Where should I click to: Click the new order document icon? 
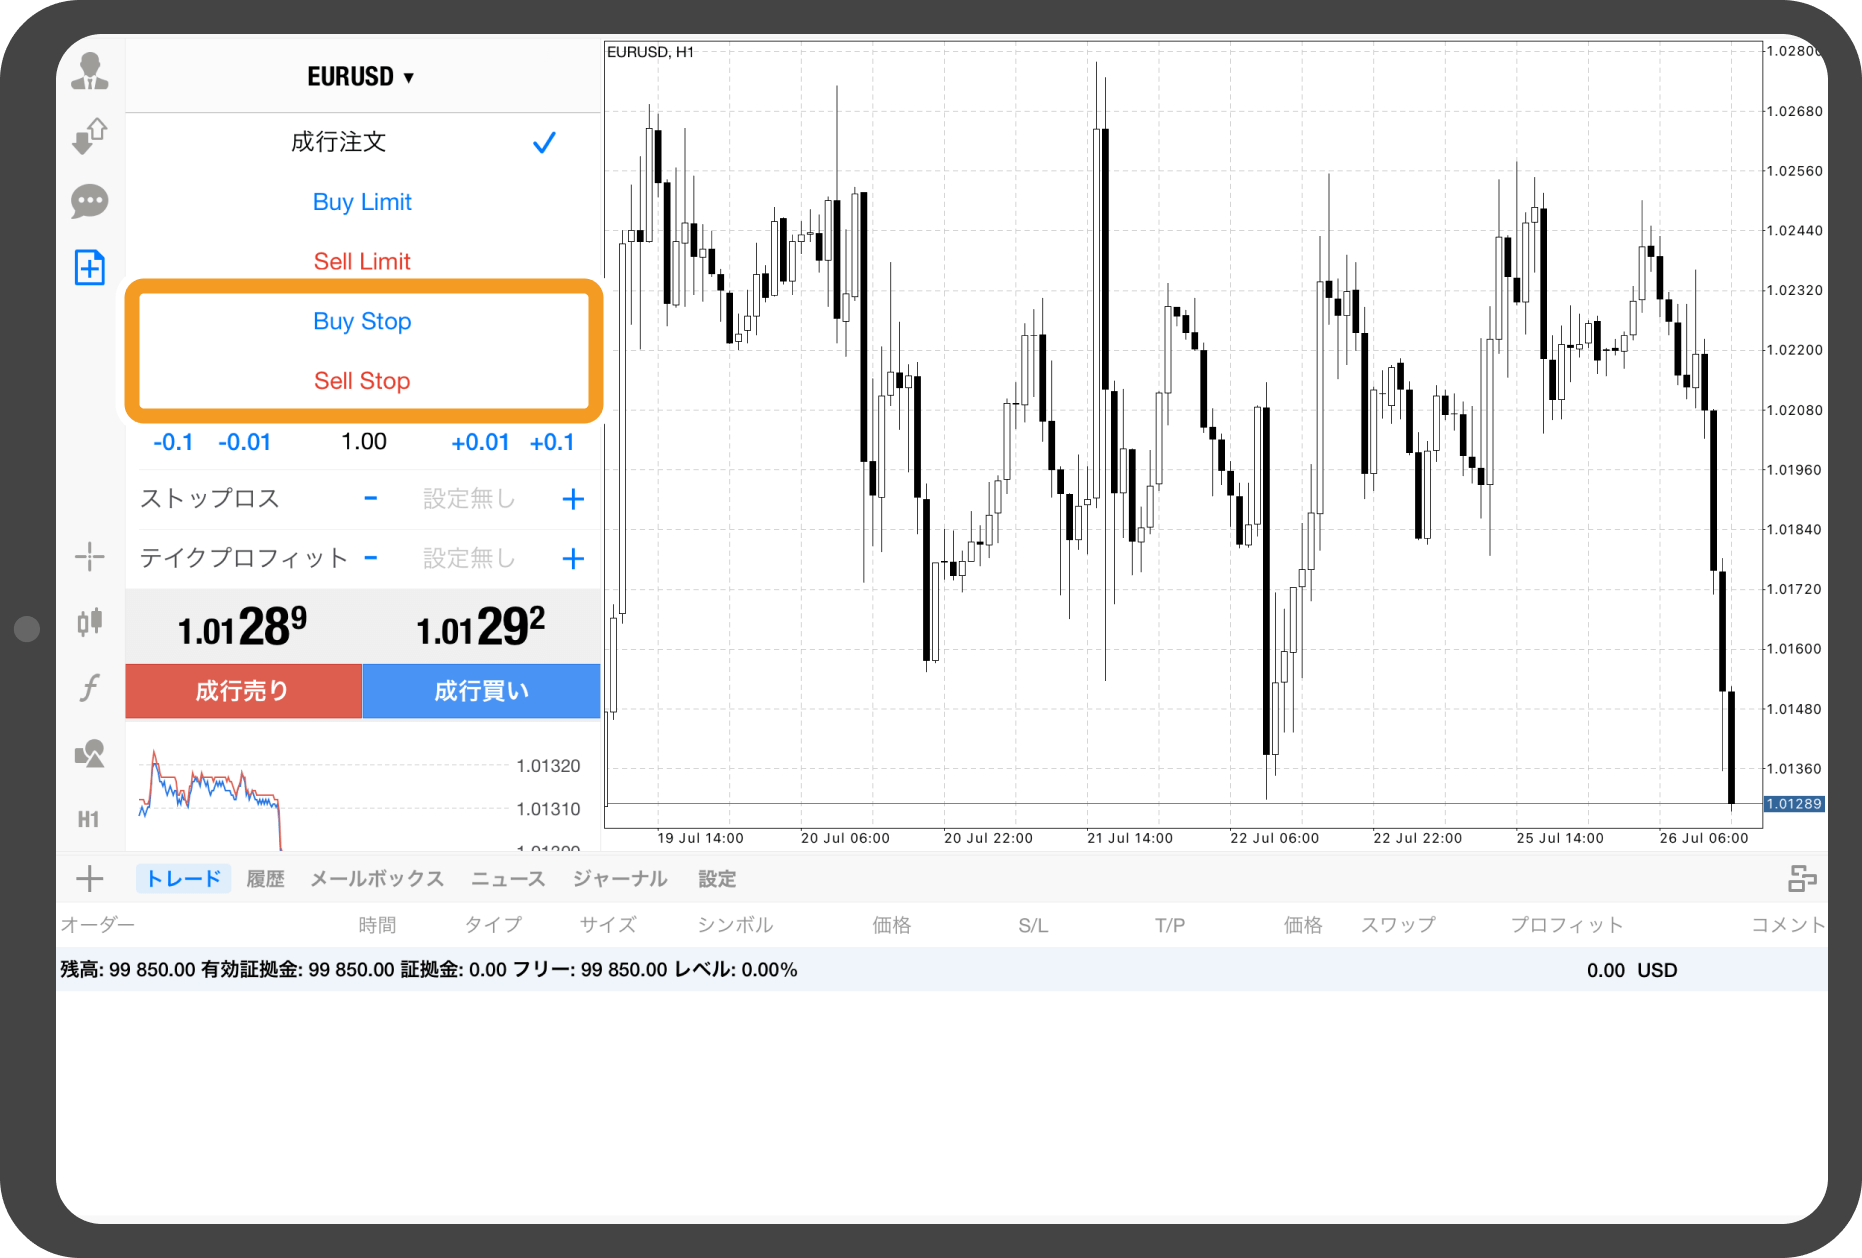pyautogui.click(x=90, y=267)
